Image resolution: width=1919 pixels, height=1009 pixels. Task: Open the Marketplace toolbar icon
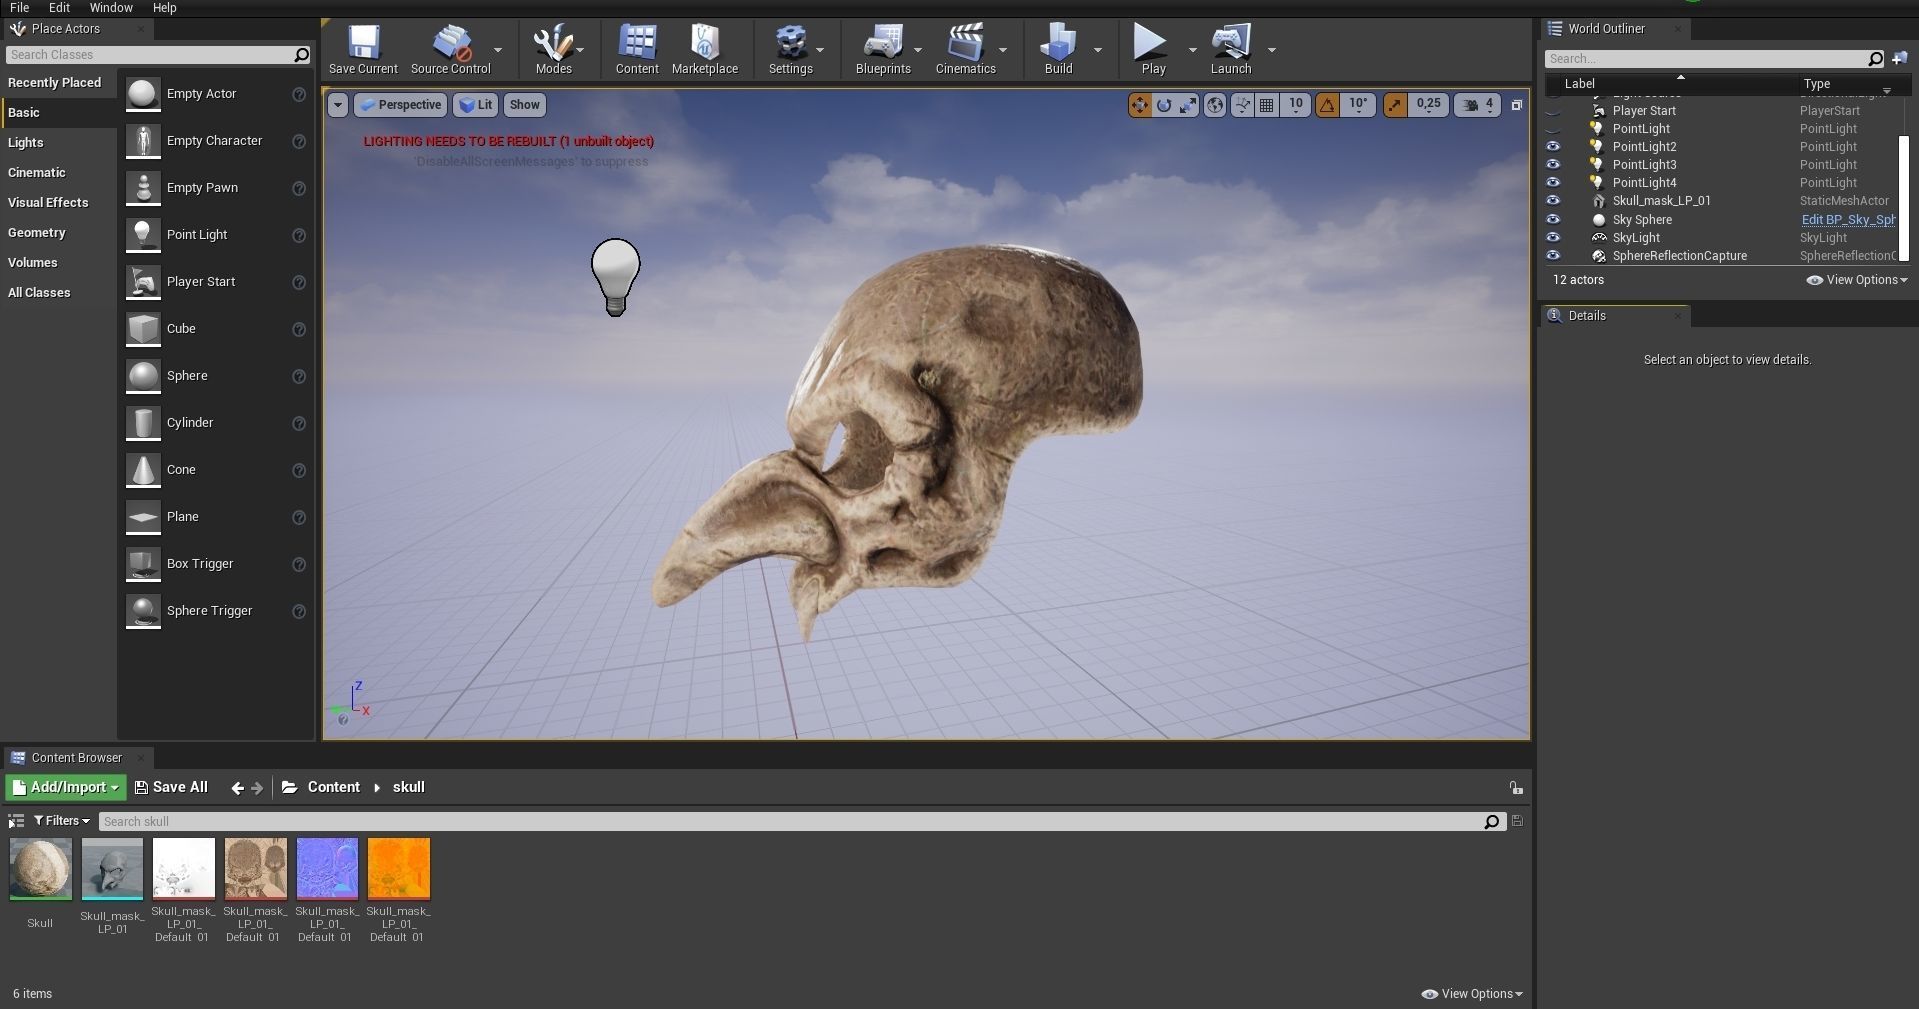tap(705, 43)
